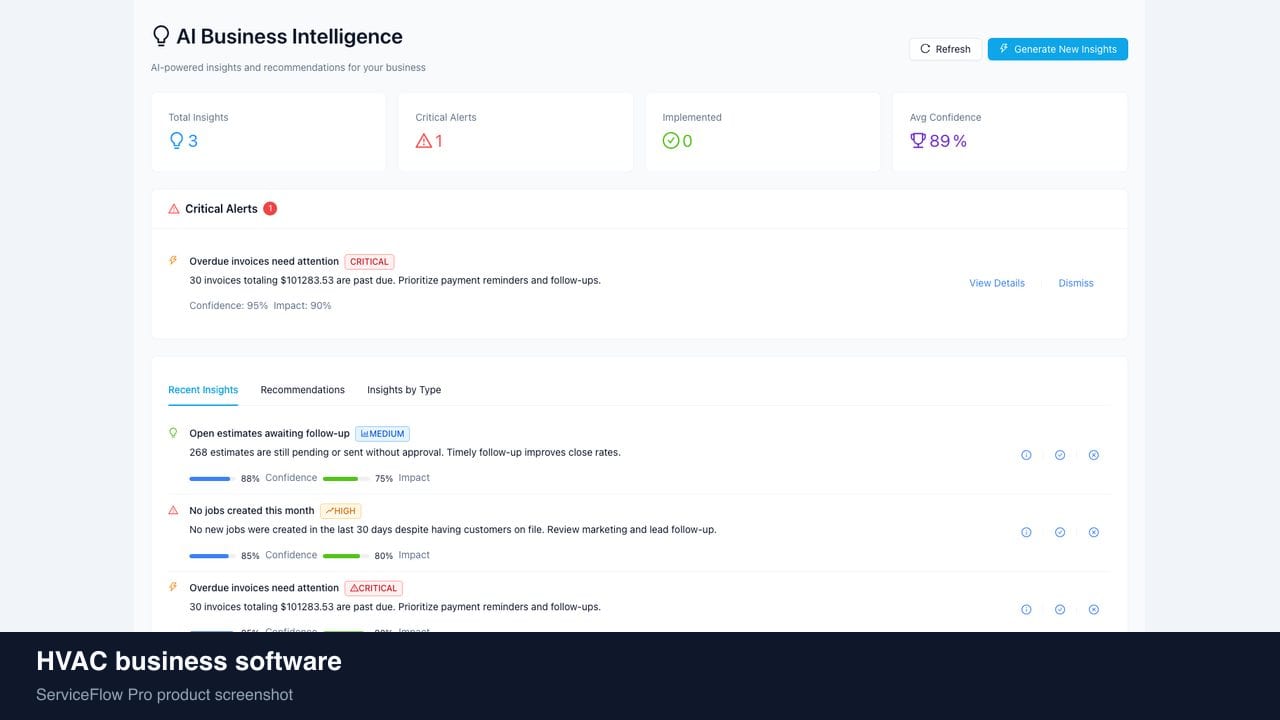Click the Generate New Insights button
Viewport: 1280px width, 720px height.
coord(1058,49)
